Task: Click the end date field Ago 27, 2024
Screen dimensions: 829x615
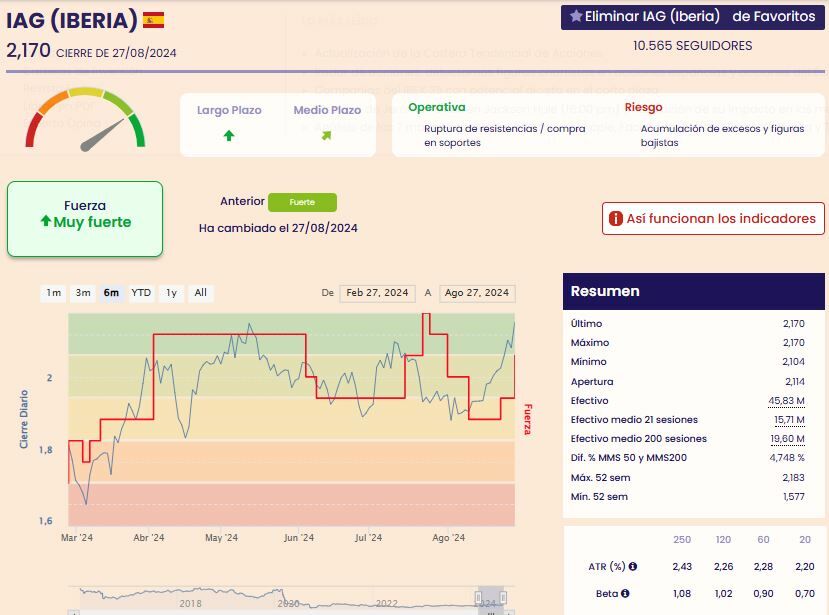Action: coord(477,293)
